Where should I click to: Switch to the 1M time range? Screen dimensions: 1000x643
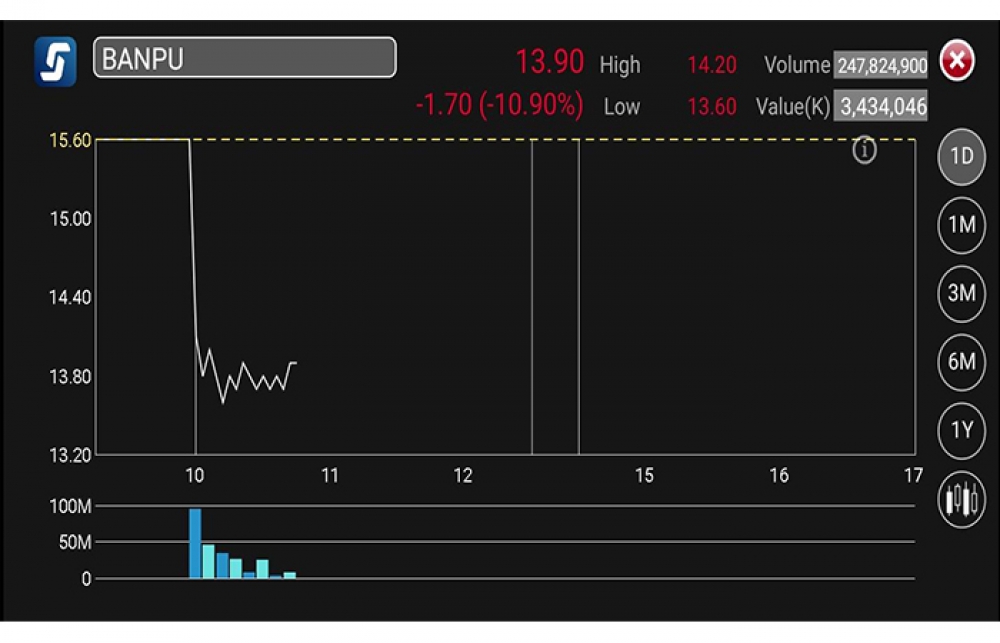pyautogui.click(x=962, y=225)
